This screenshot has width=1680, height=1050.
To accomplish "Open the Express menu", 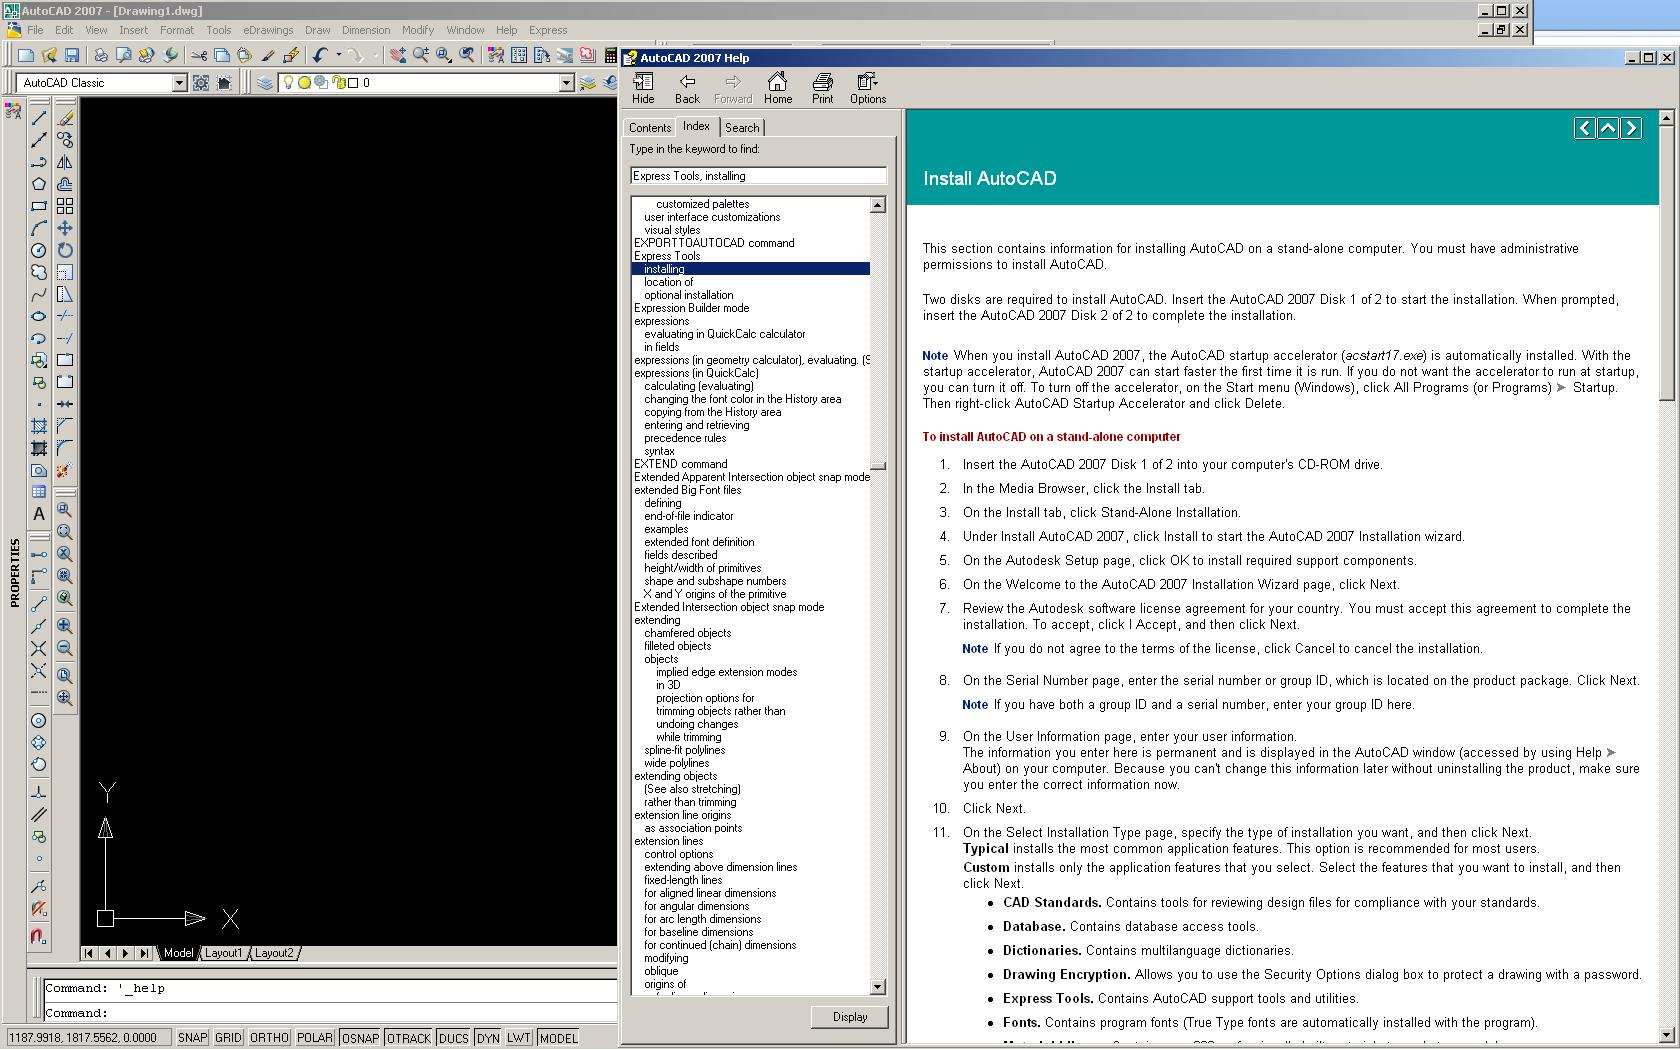I will click(548, 30).
